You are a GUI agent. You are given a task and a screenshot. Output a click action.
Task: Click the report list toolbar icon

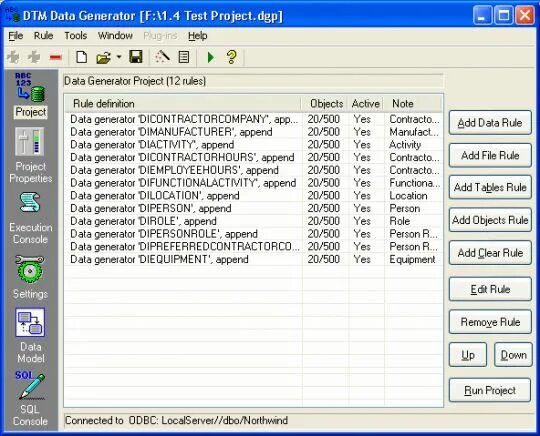(184, 57)
